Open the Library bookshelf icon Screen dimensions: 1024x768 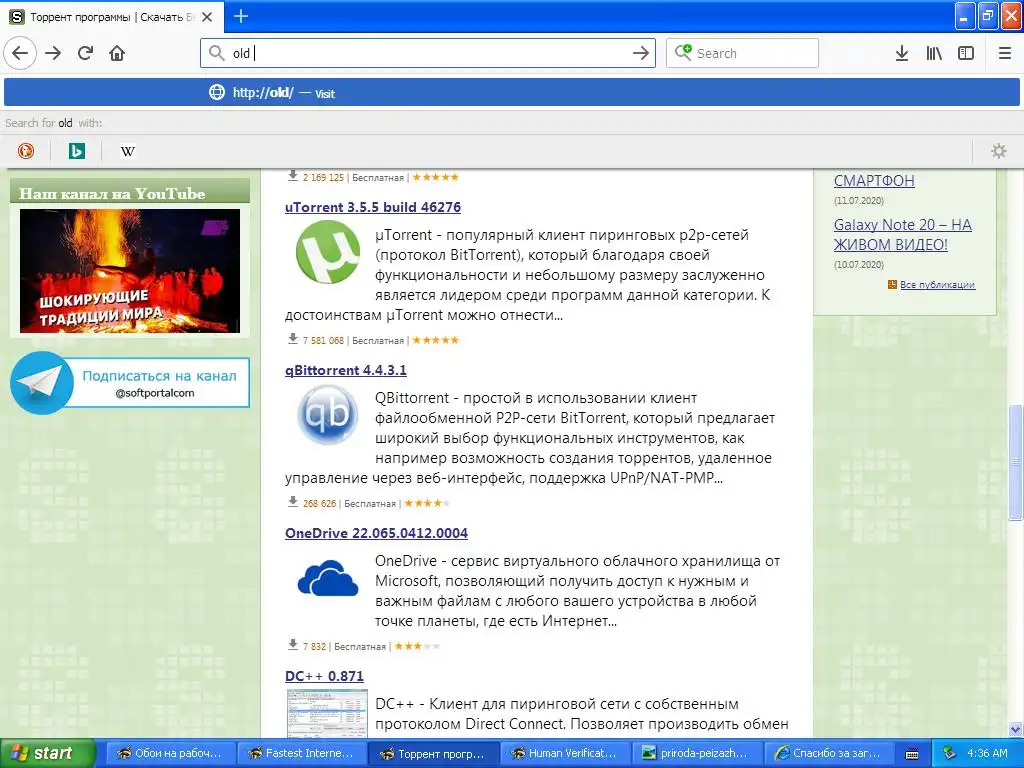pyautogui.click(x=934, y=53)
